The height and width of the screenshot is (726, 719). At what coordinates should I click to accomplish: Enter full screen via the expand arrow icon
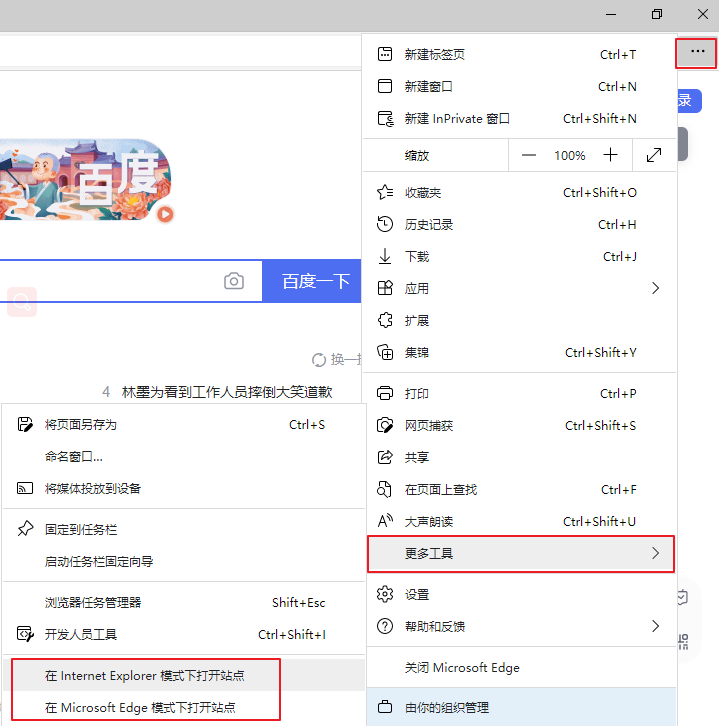(654, 155)
